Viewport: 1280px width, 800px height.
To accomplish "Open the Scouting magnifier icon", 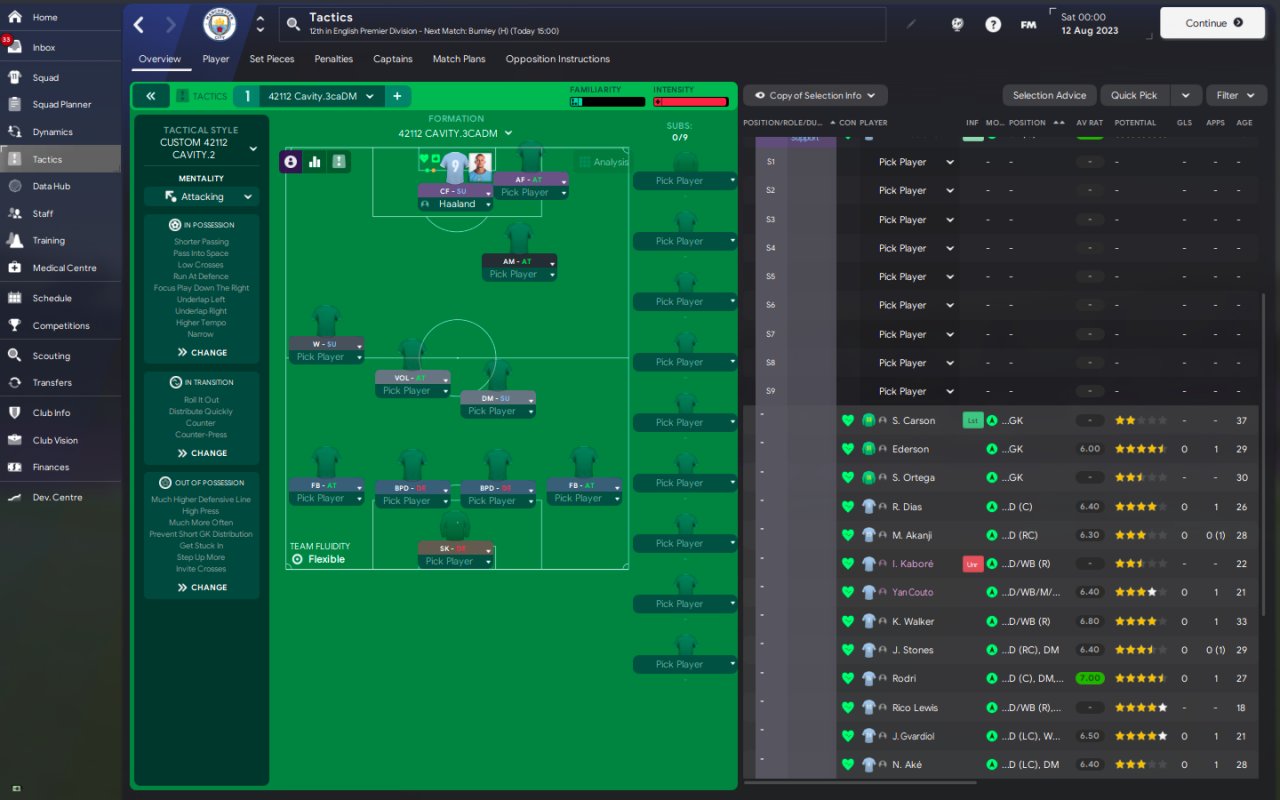I will click(x=15, y=355).
